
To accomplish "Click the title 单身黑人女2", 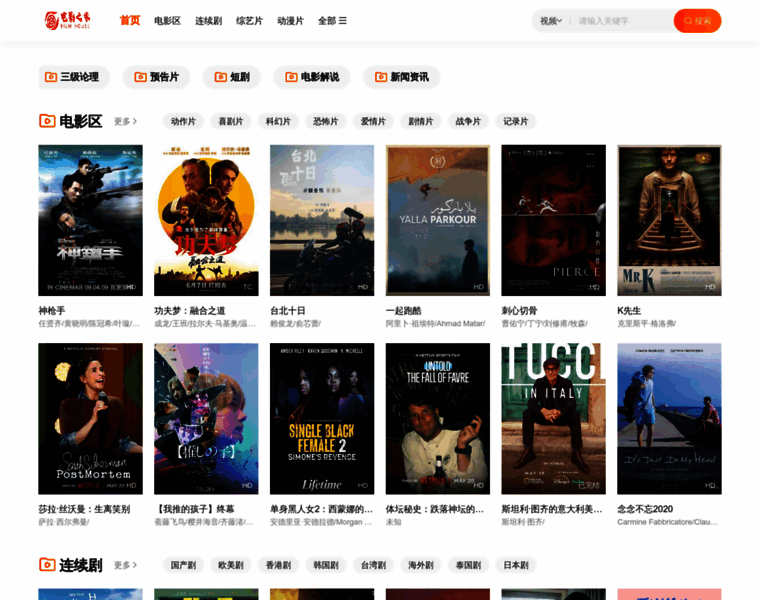I will 321,509.
